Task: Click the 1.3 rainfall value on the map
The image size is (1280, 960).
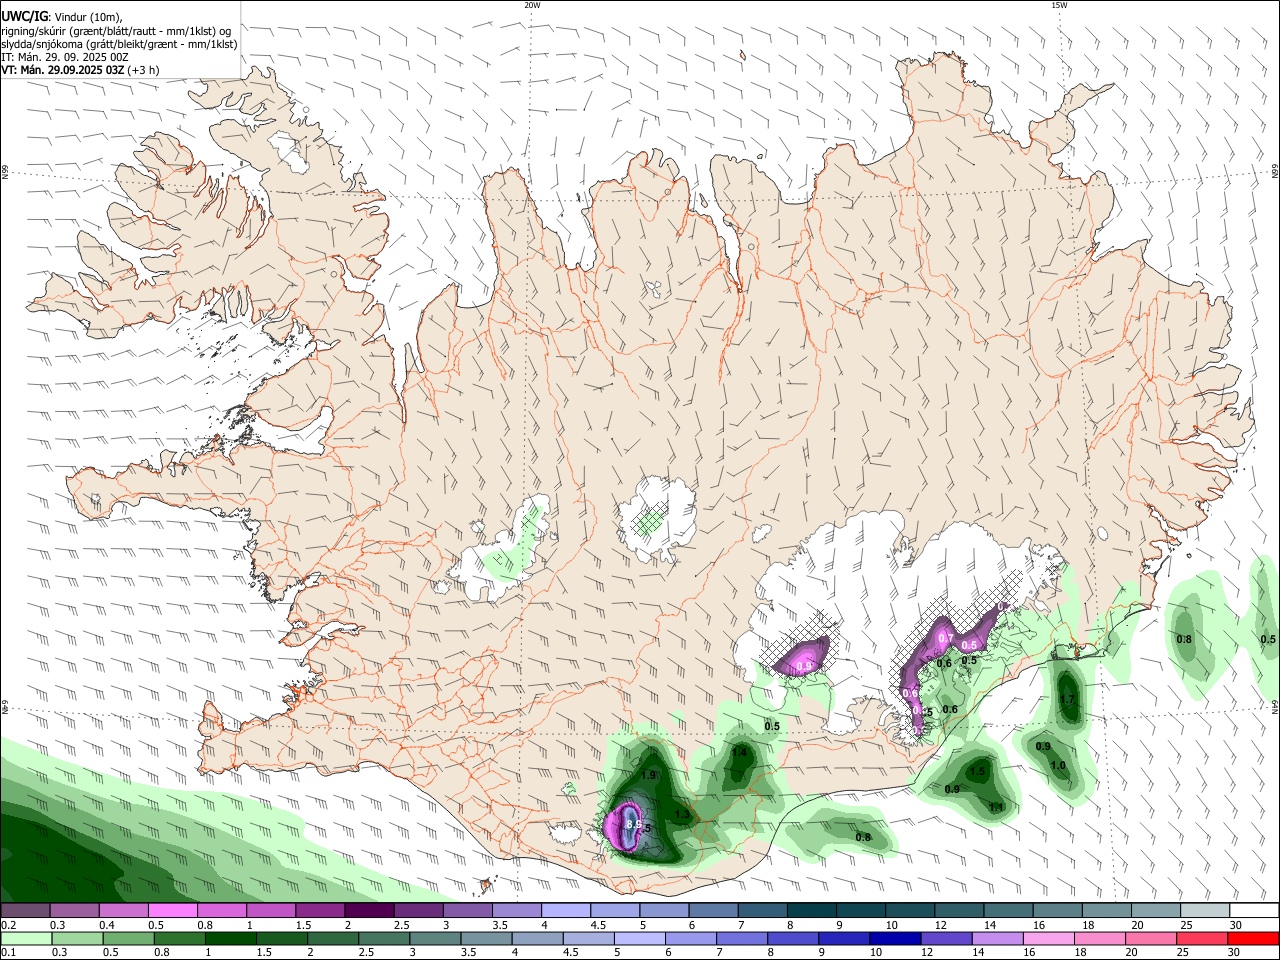Action: click(x=683, y=815)
